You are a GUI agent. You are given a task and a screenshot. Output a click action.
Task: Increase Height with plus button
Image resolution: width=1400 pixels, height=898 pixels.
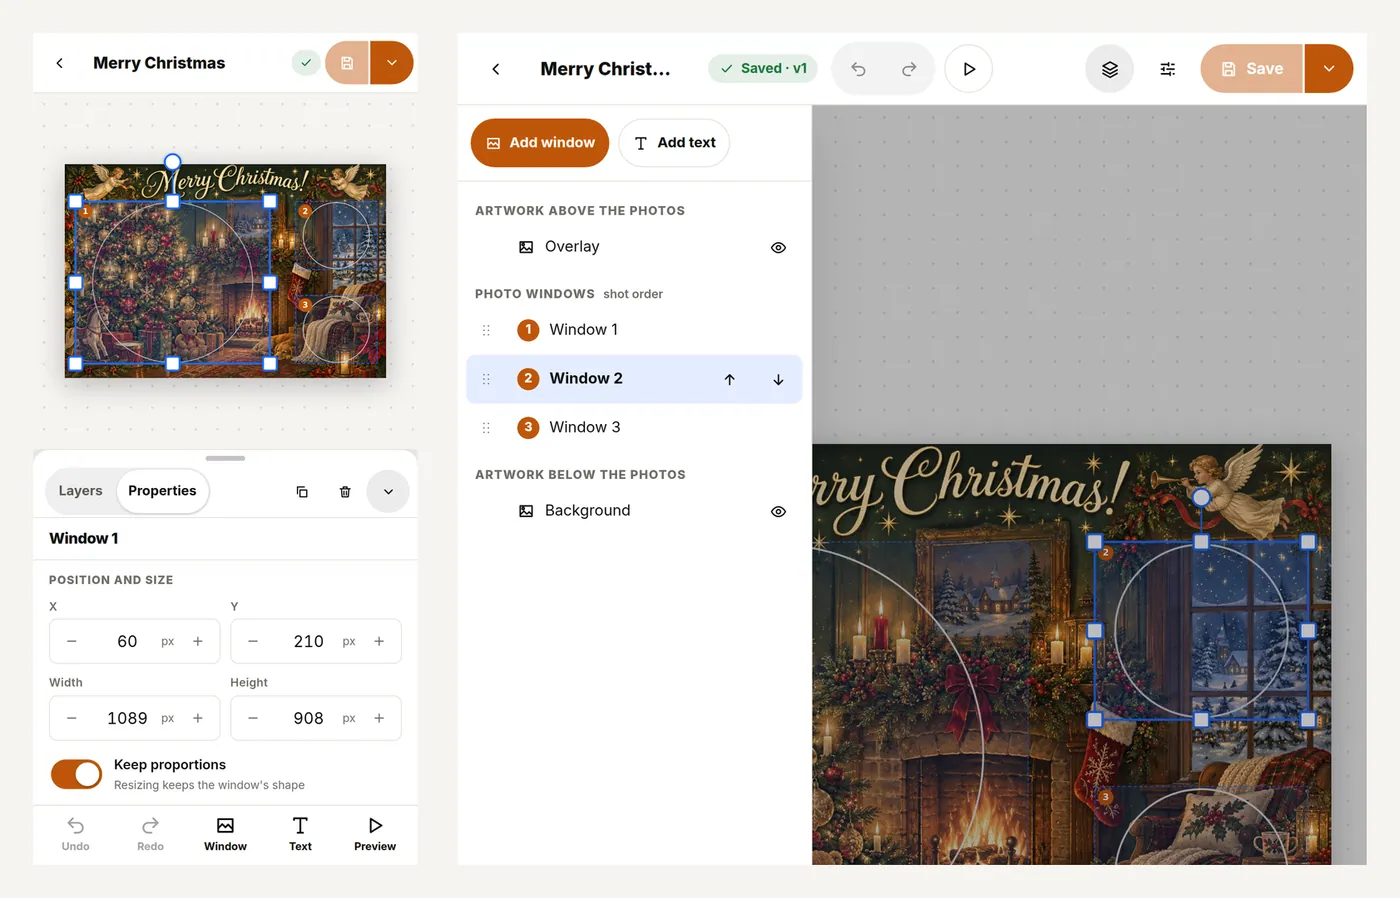point(379,718)
